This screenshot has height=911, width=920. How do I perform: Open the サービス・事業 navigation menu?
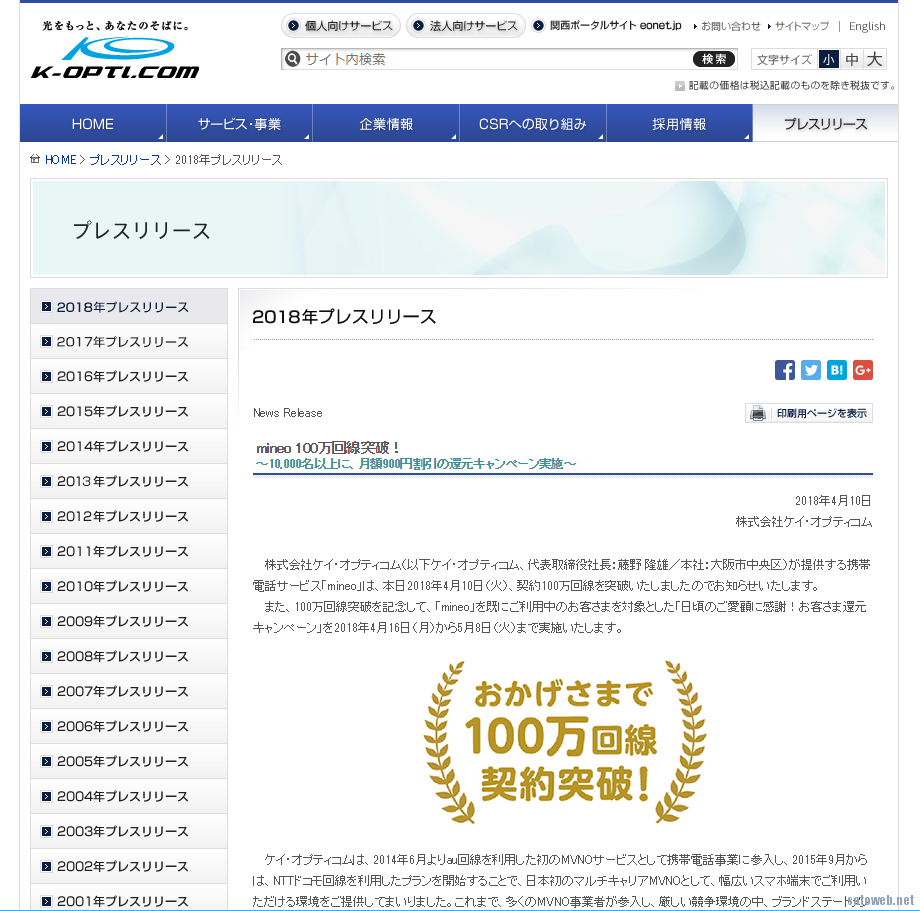pos(239,124)
